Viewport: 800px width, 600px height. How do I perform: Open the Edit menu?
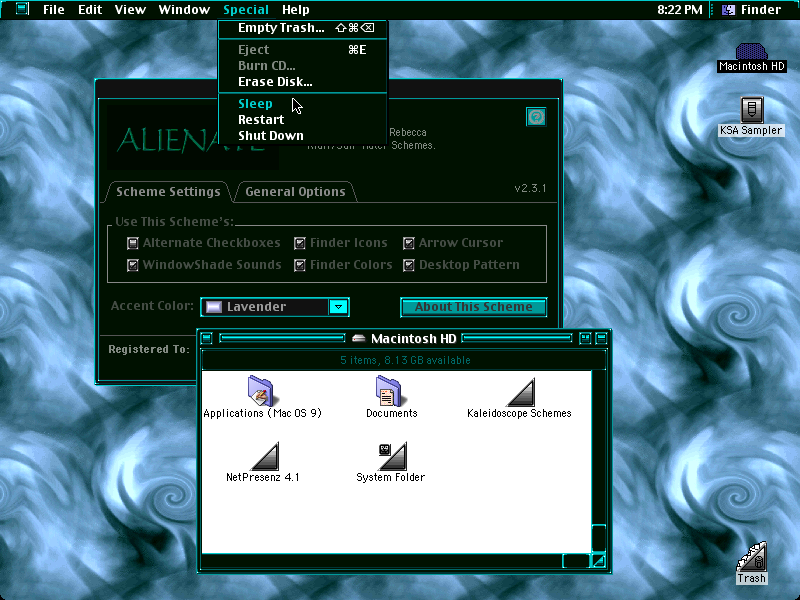pyautogui.click(x=90, y=10)
